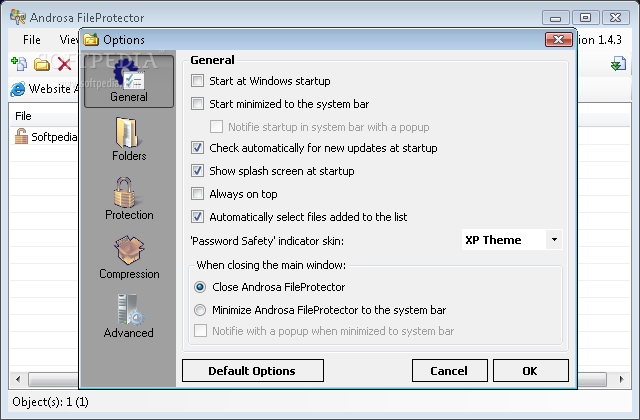The height and width of the screenshot is (420, 640).
Task: Open the Protection options category
Action: [x=129, y=198]
